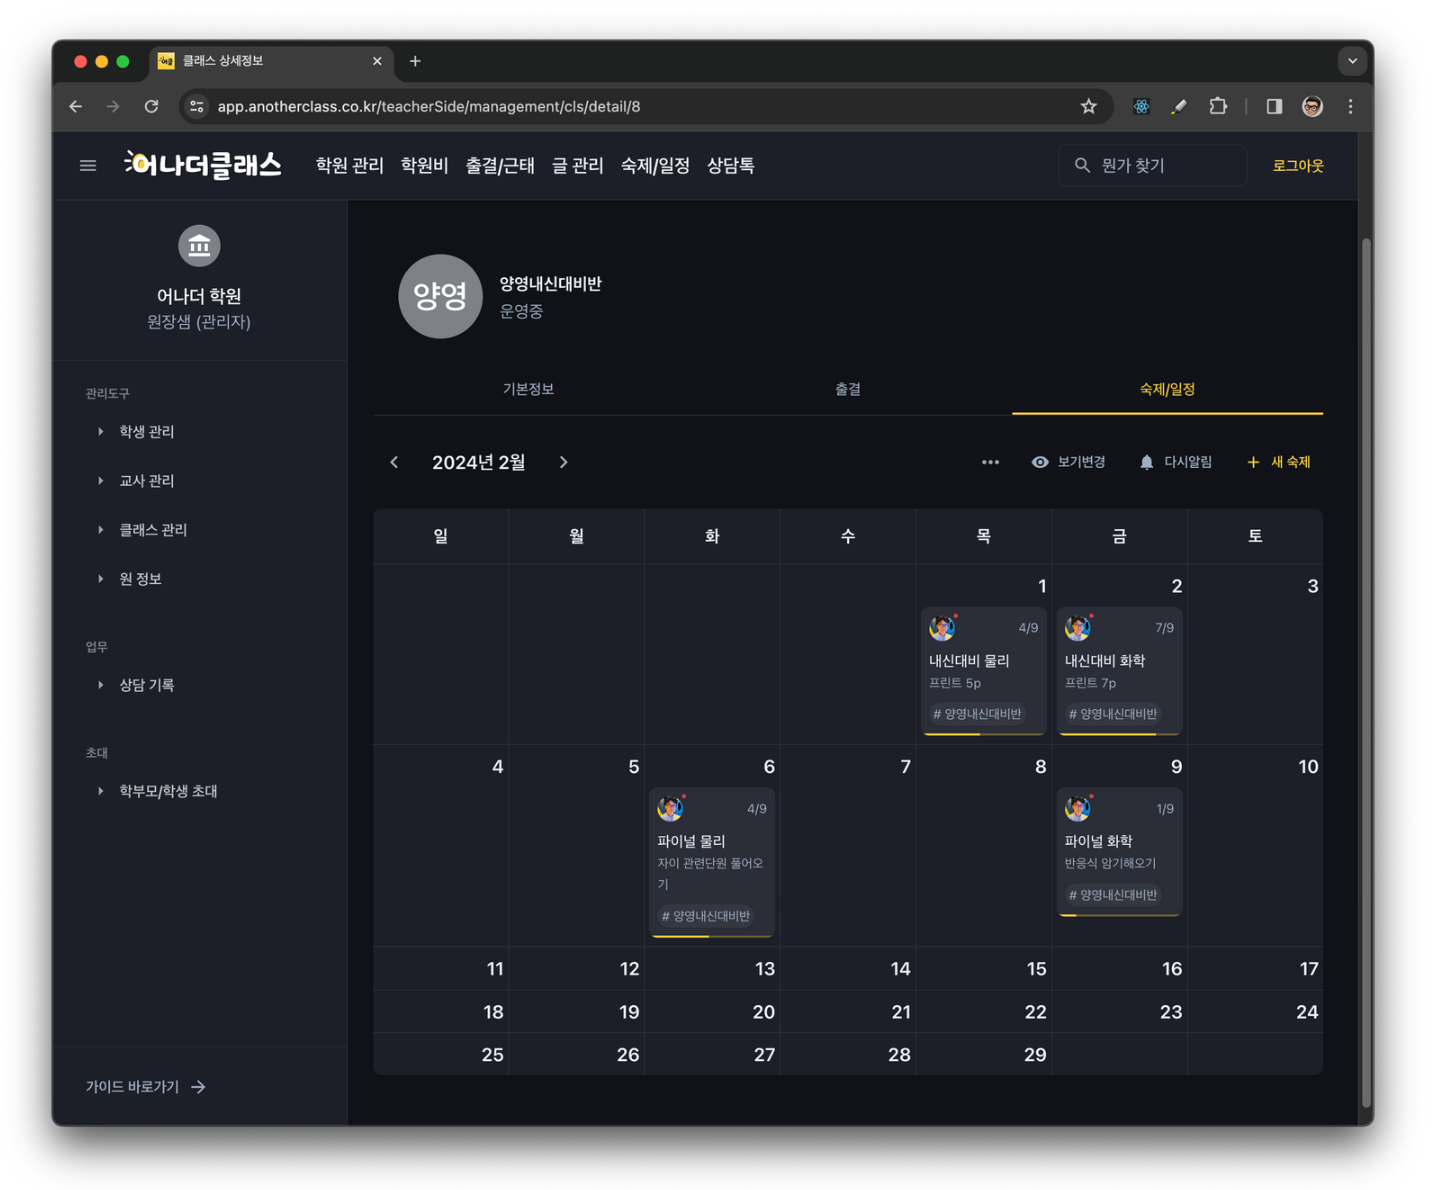
Task: Open the 내신대비 화학 homework card
Action: pyautogui.click(x=1119, y=670)
